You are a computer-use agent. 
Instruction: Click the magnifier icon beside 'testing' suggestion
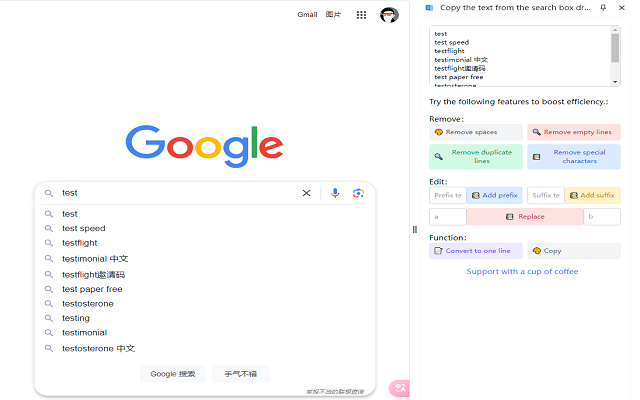click(x=49, y=318)
